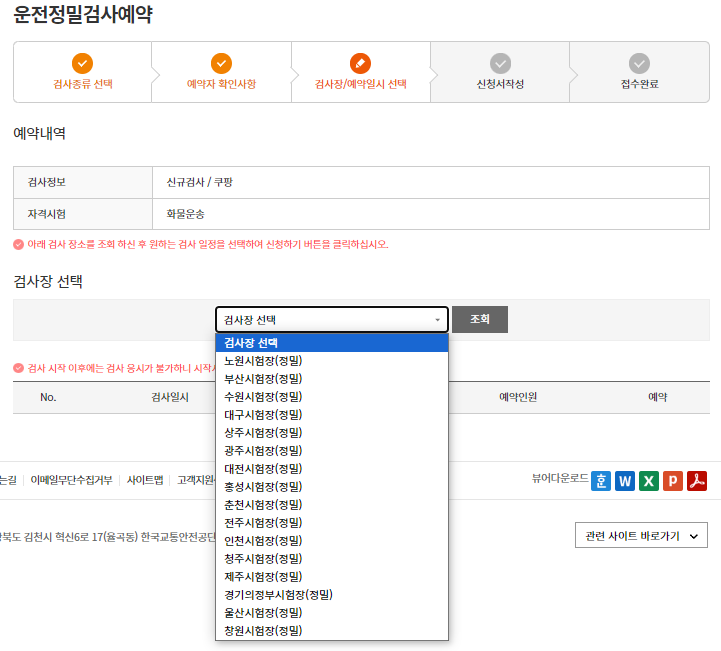This screenshot has width=721, height=651.
Task: Click 접수완료 step label
Action: (x=640, y=84)
